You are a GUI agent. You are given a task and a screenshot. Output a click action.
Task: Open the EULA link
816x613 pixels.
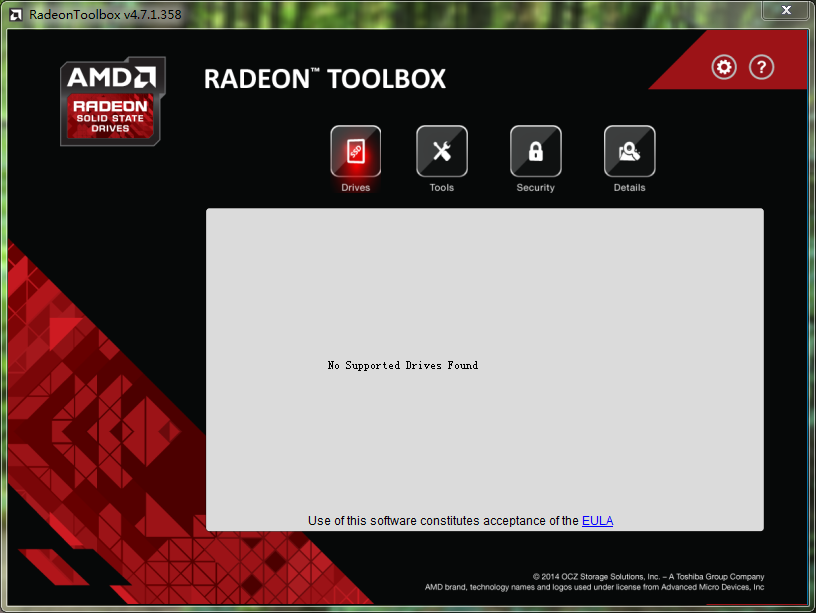pyautogui.click(x=597, y=520)
